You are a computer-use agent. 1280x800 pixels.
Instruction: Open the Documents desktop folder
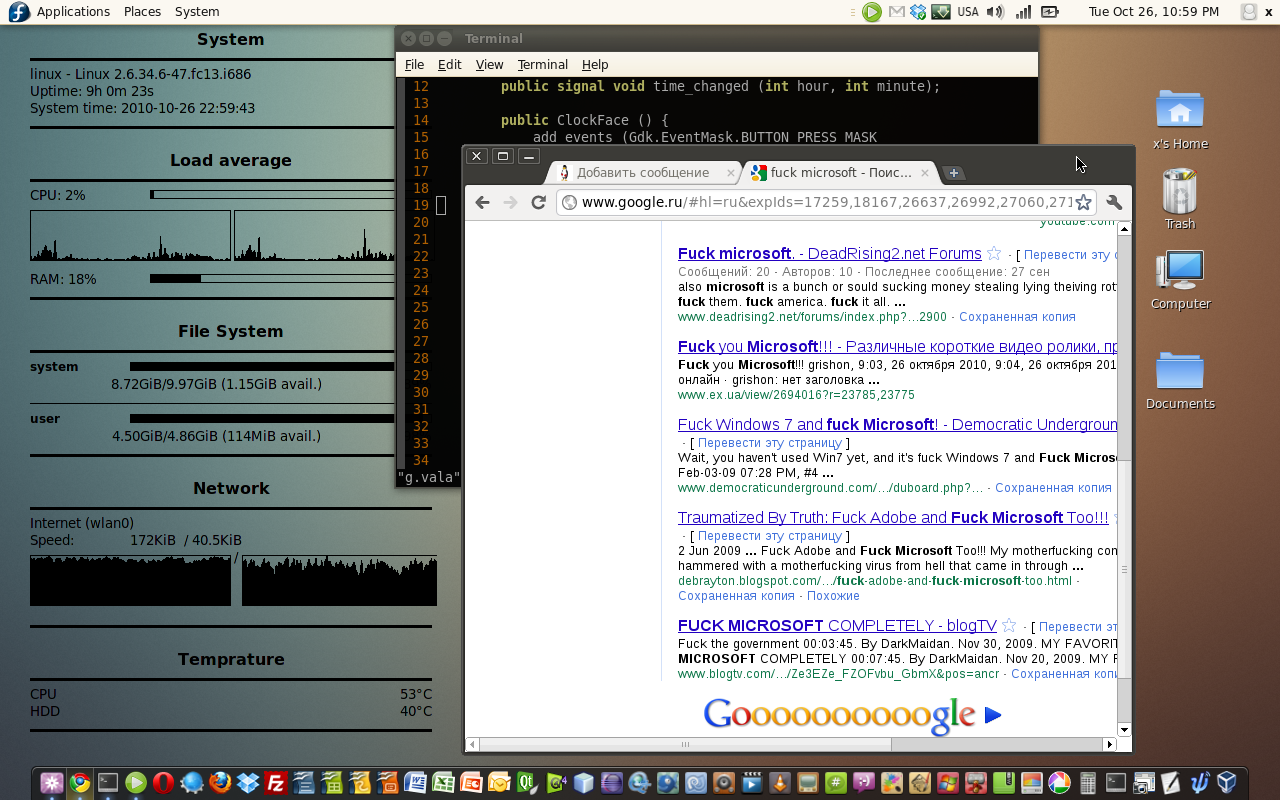[1180, 379]
